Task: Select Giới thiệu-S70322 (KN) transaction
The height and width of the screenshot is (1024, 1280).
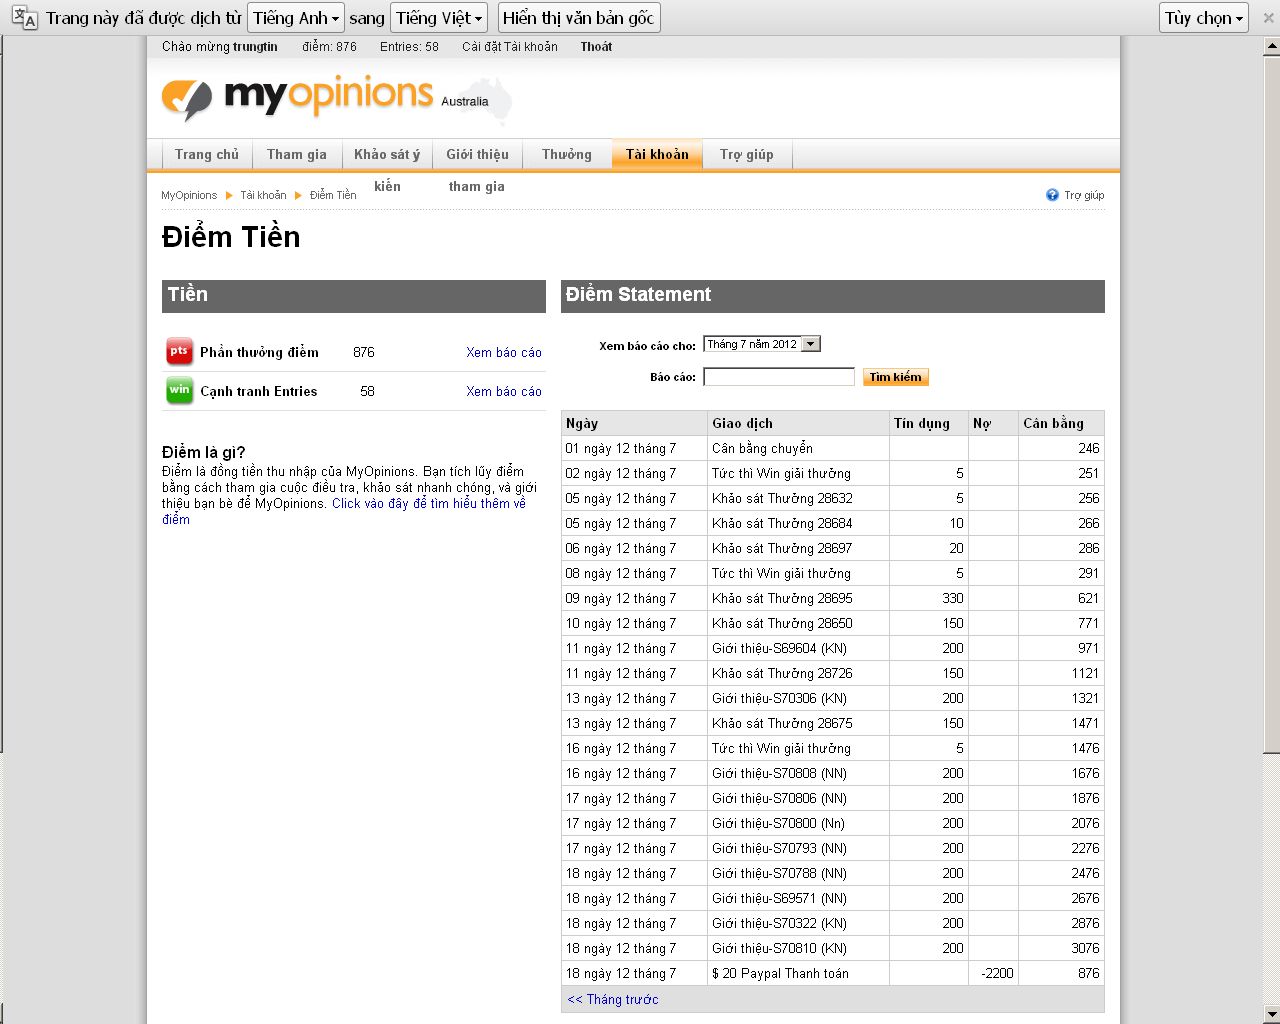Action: point(833,923)
